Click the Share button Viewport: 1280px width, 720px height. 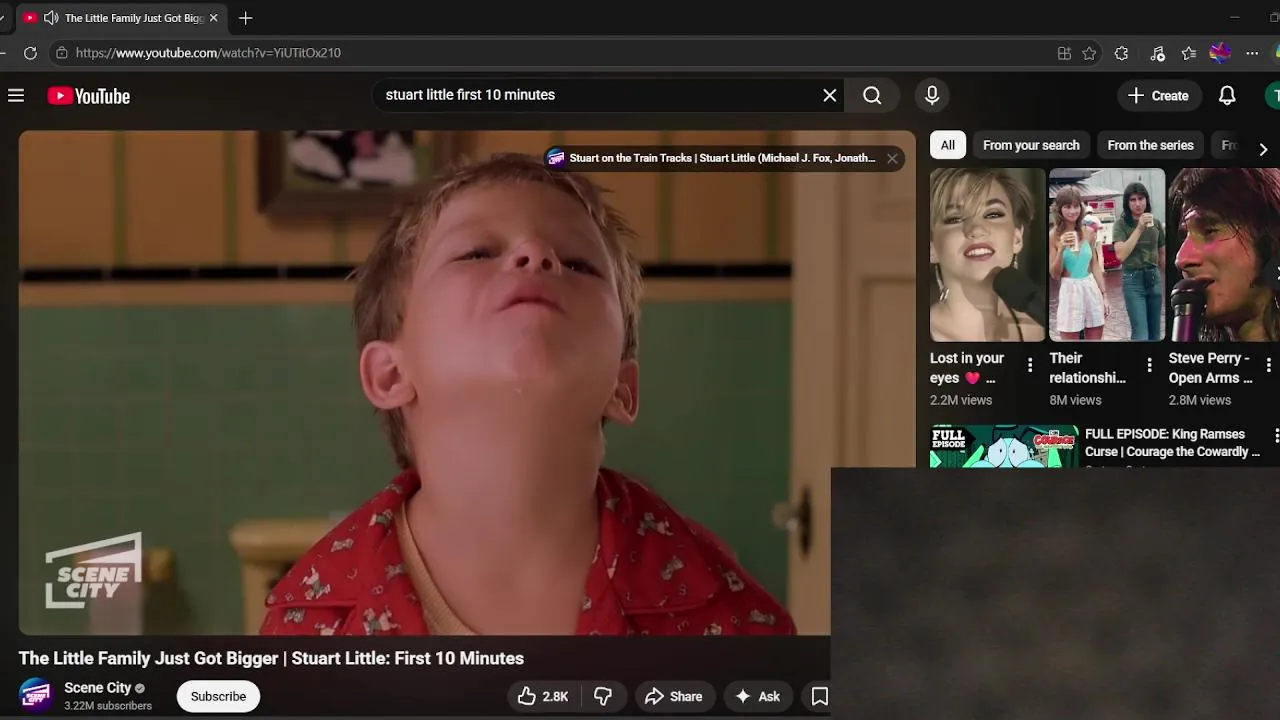(x=673, y=696)
